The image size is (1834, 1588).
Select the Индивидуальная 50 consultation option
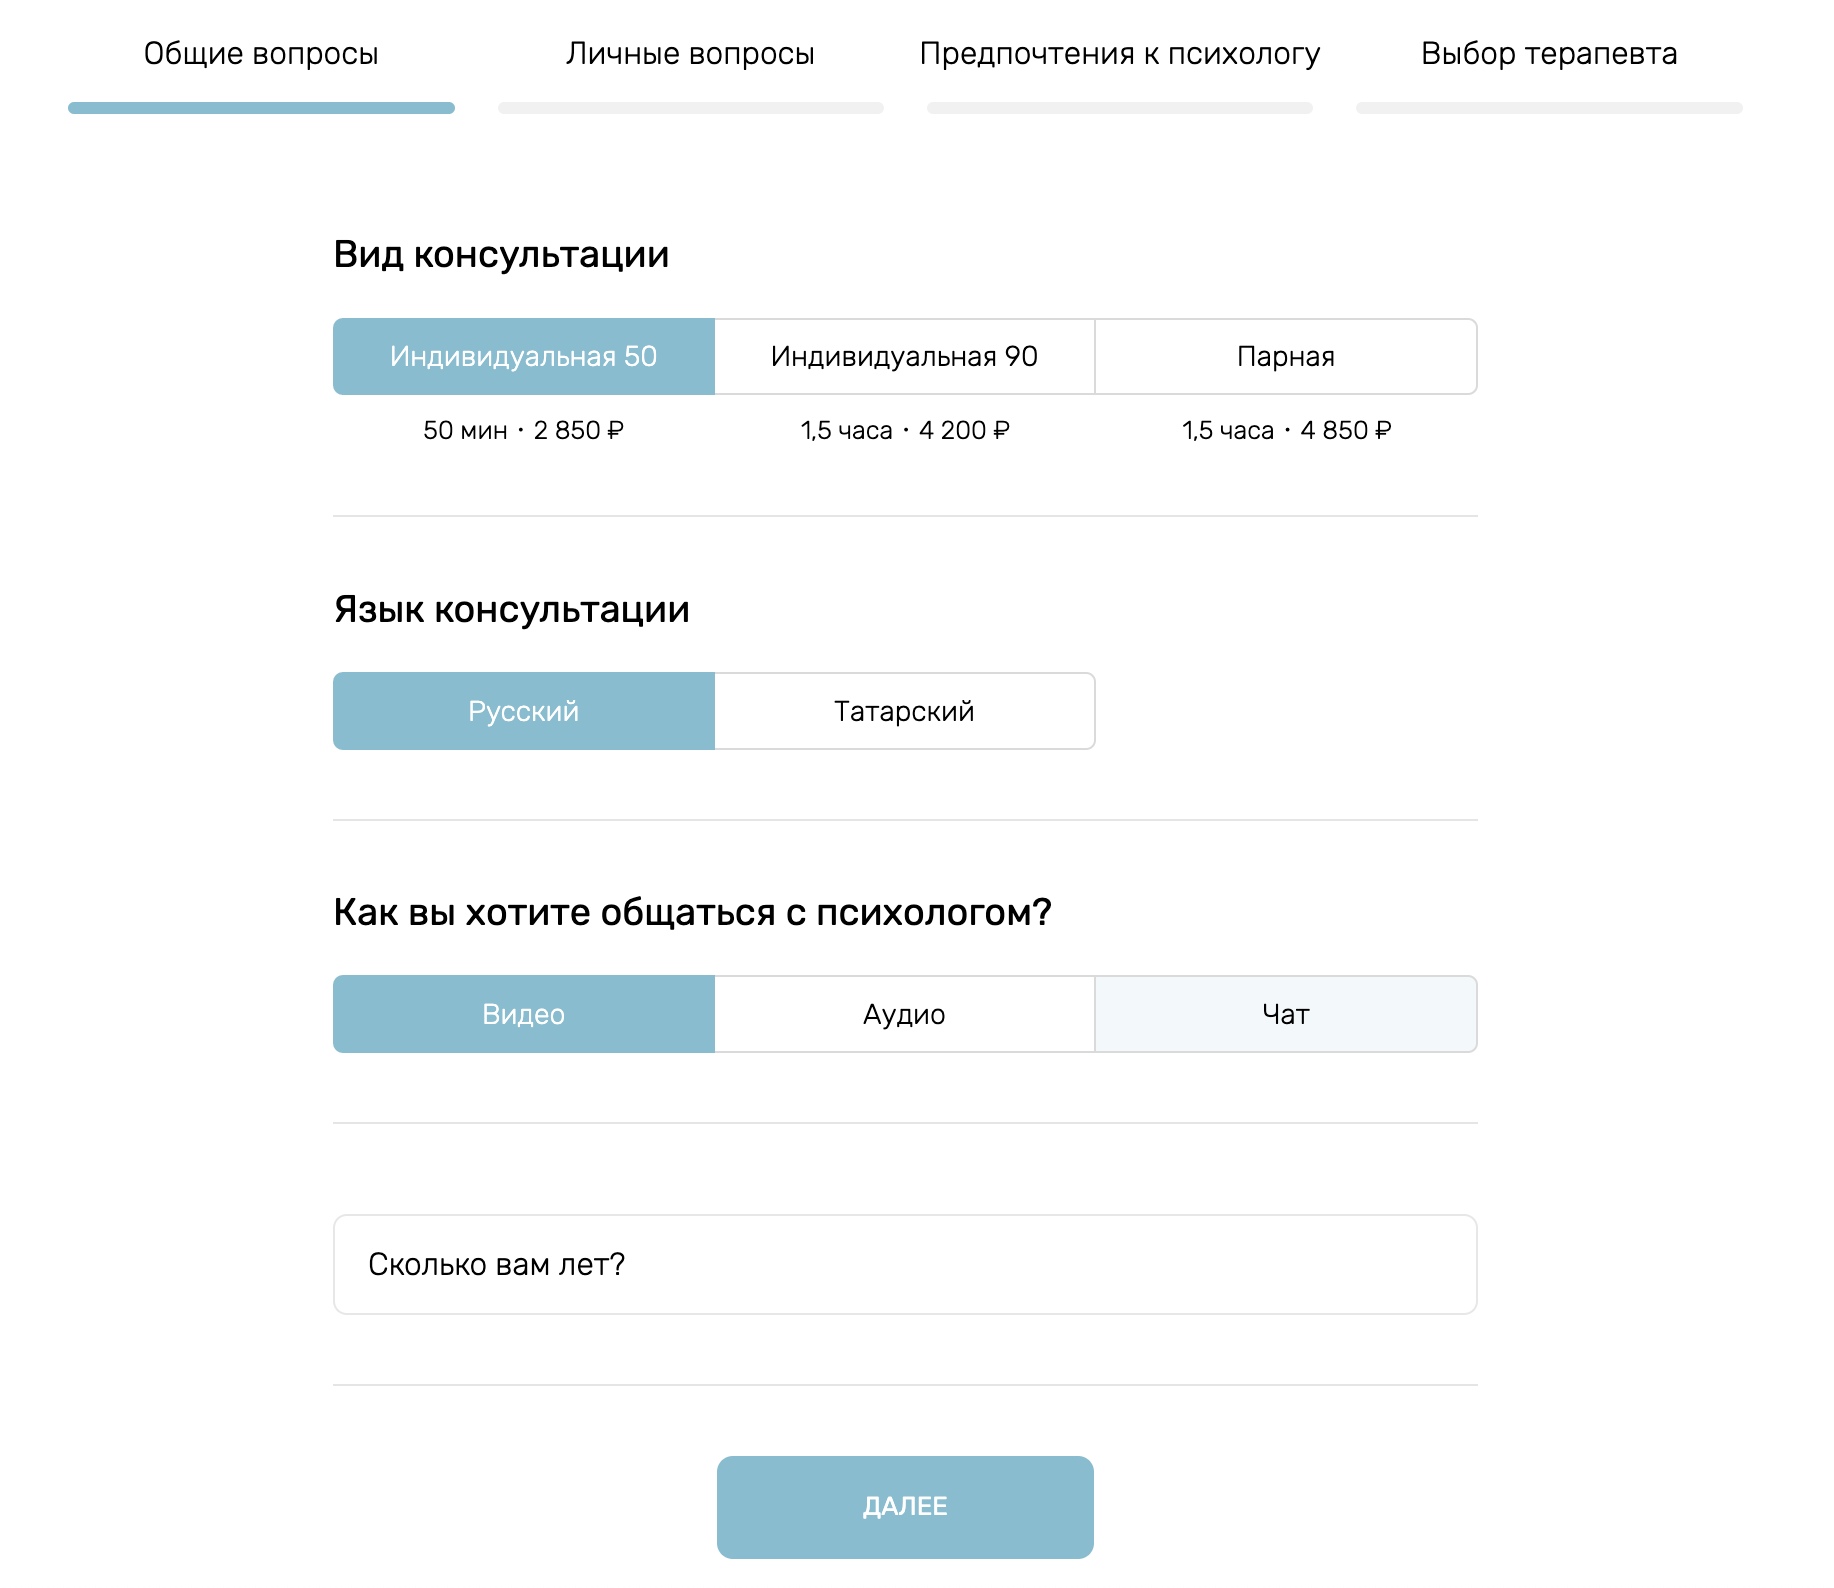(x=524, y=357)
